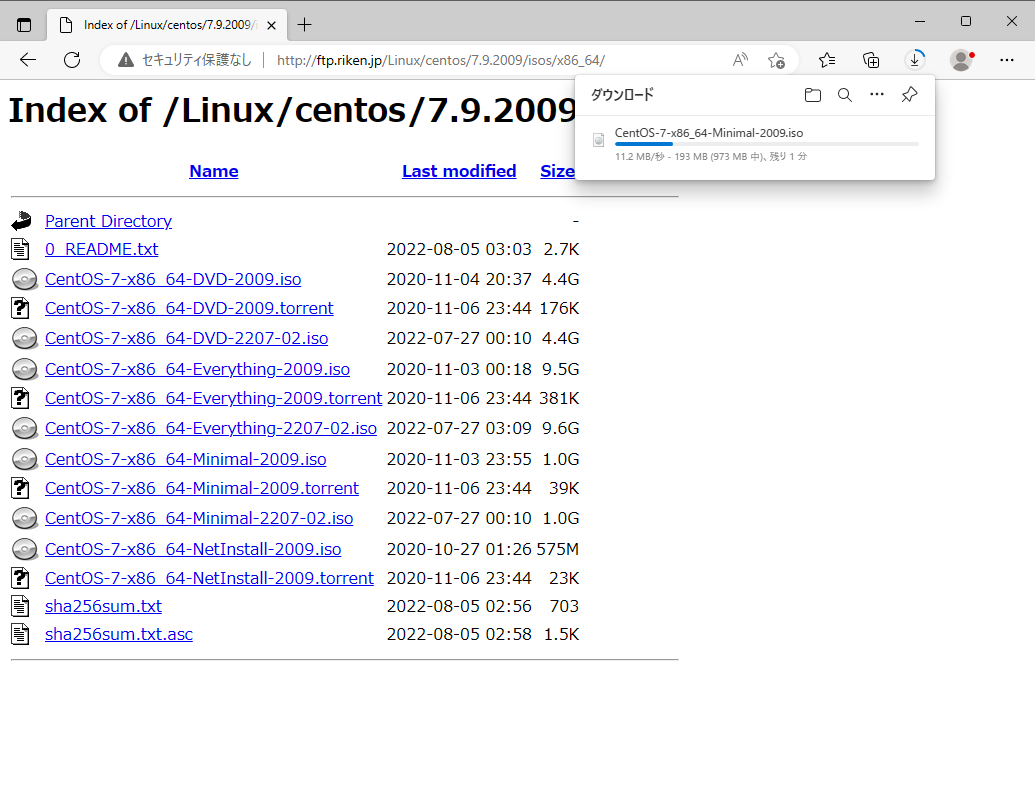Download CentOS-7-x86_64-Minimal-2207-02.iso
Image resolution: width=1035 pixels, height=797 pixels.
199,518
